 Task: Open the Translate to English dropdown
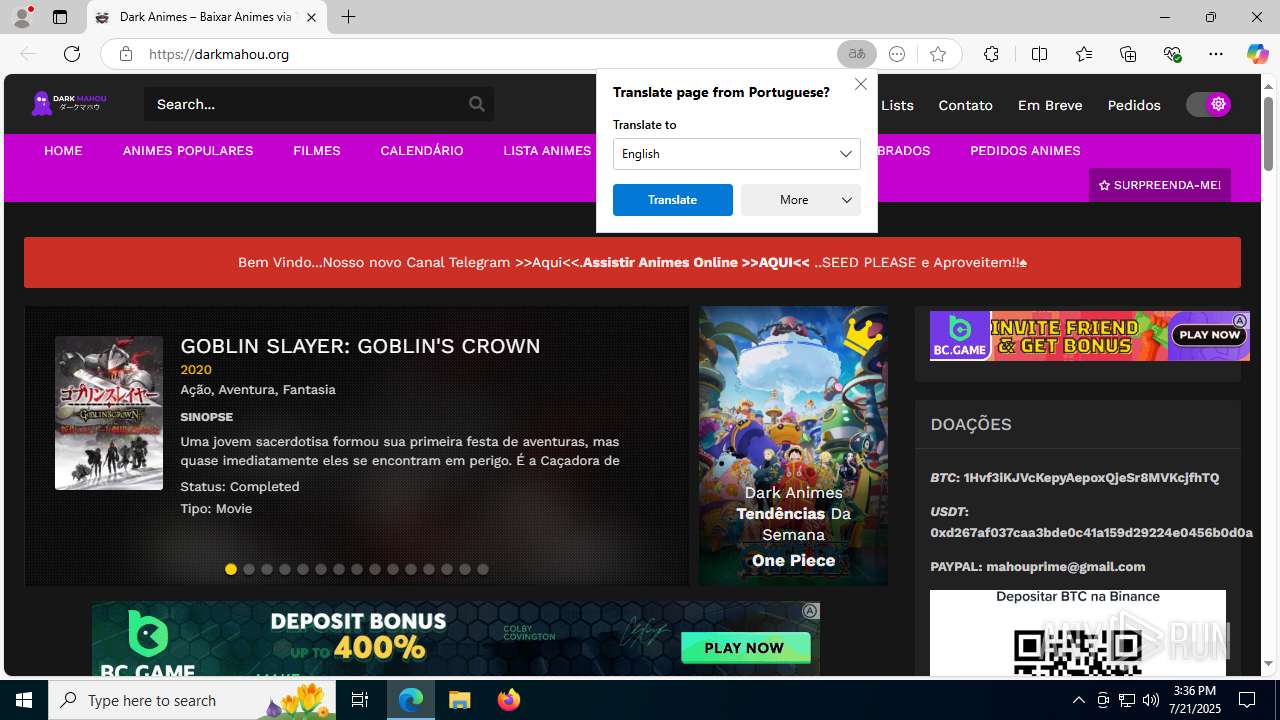737,154
